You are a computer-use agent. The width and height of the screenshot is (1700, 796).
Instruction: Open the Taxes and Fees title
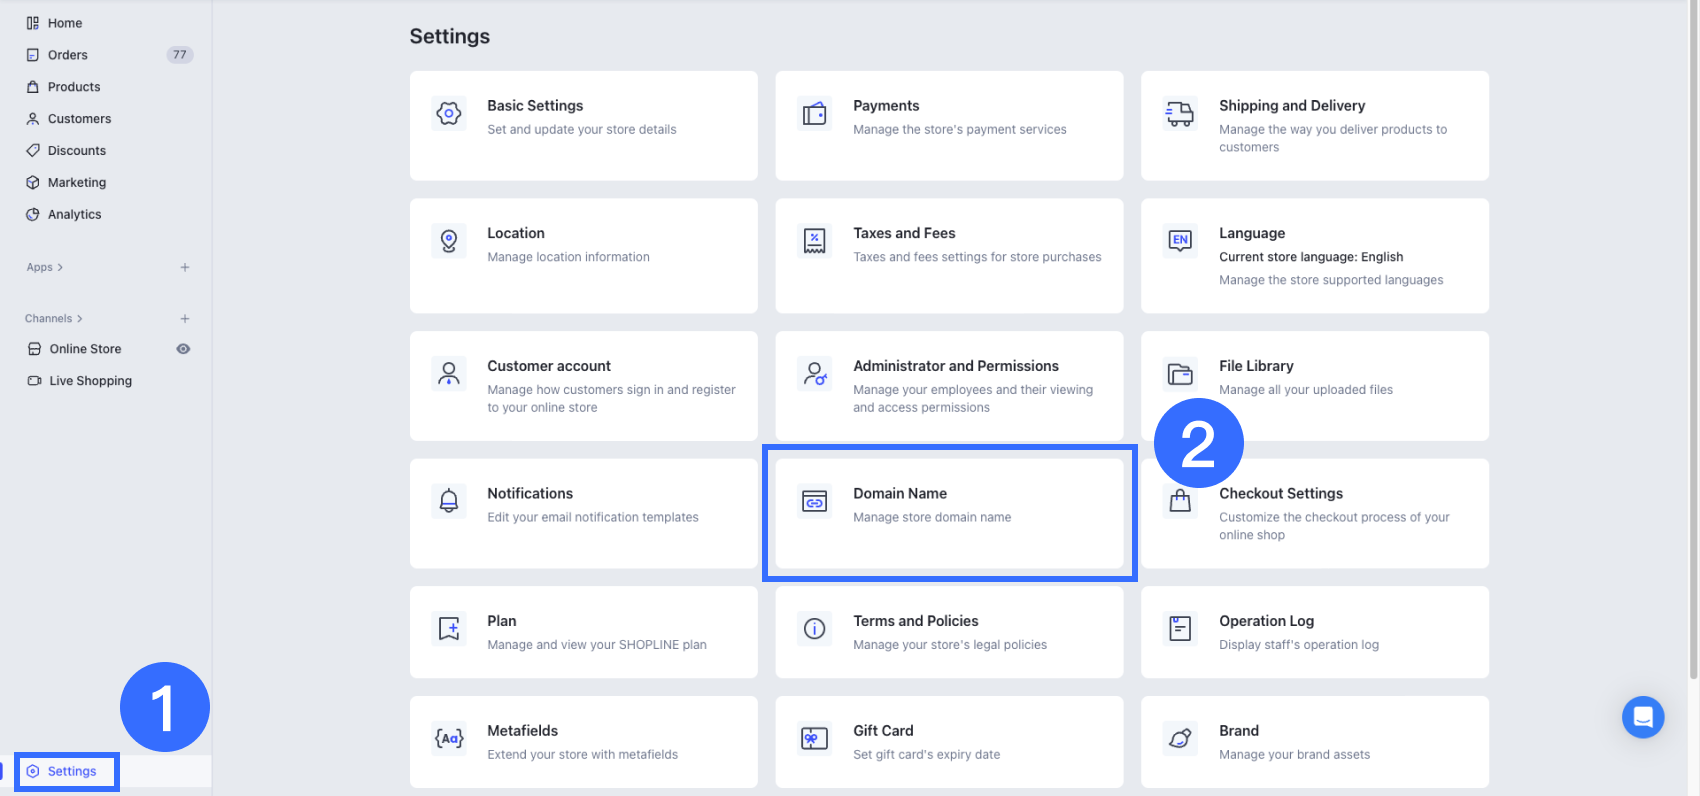[904, 233]
